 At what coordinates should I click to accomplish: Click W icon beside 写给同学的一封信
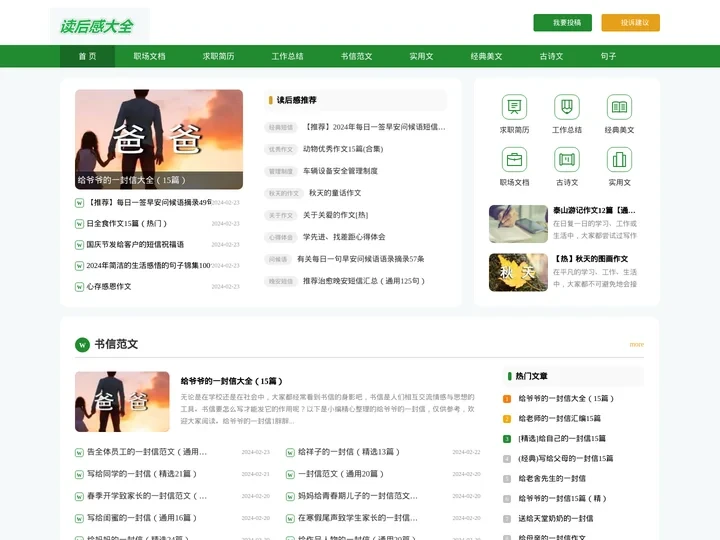click(79, 474)
